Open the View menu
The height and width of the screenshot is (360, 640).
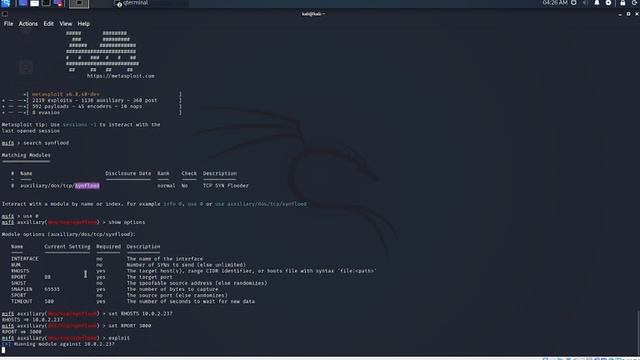[66, 24]
